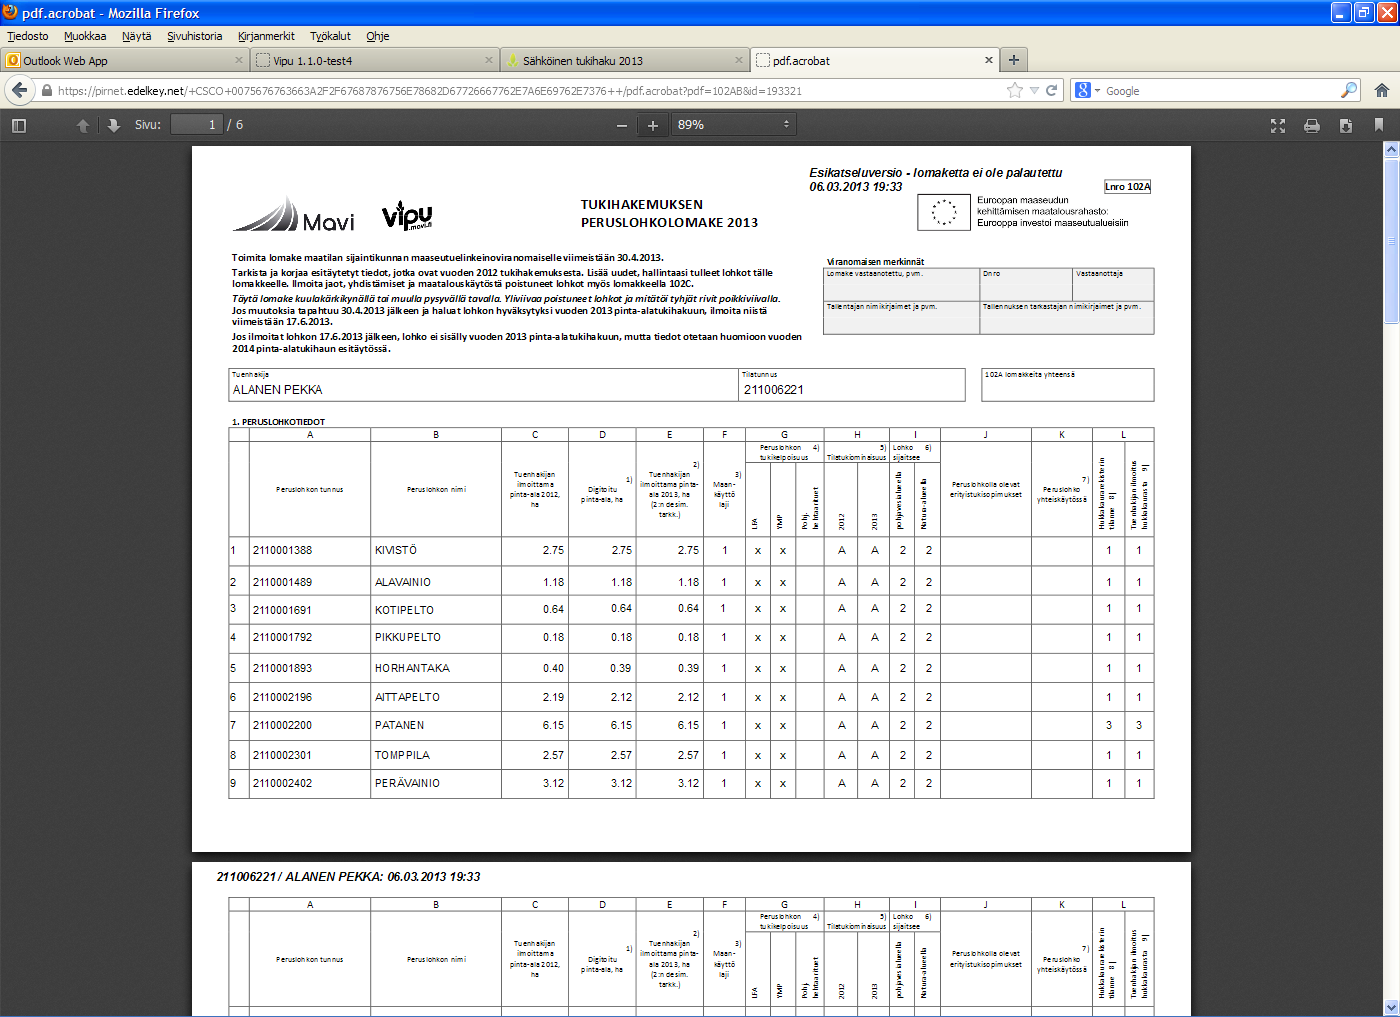The height and width of the screenshot is (1017, 1400).
Task: Click the PDF page number field
Action: pos(196,125)
